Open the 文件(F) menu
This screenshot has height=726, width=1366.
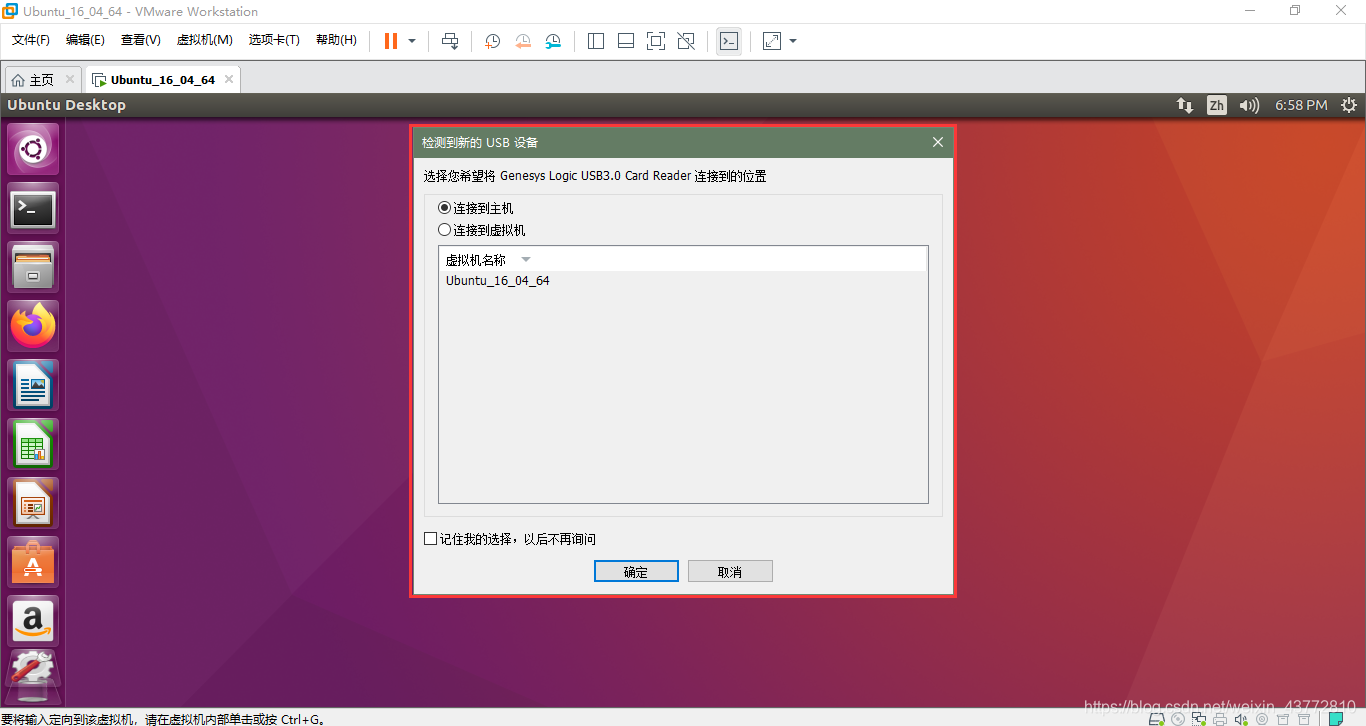tap(31, 40)
